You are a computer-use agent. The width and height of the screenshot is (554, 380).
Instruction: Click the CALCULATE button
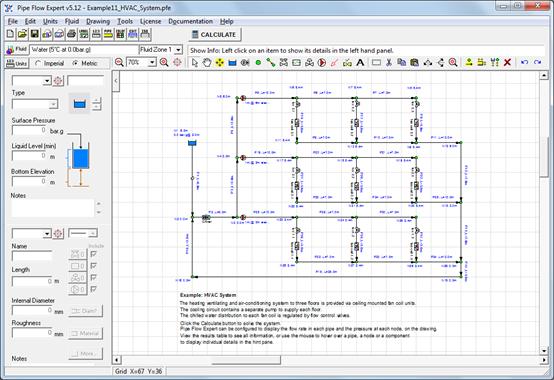tap(214, 35)
